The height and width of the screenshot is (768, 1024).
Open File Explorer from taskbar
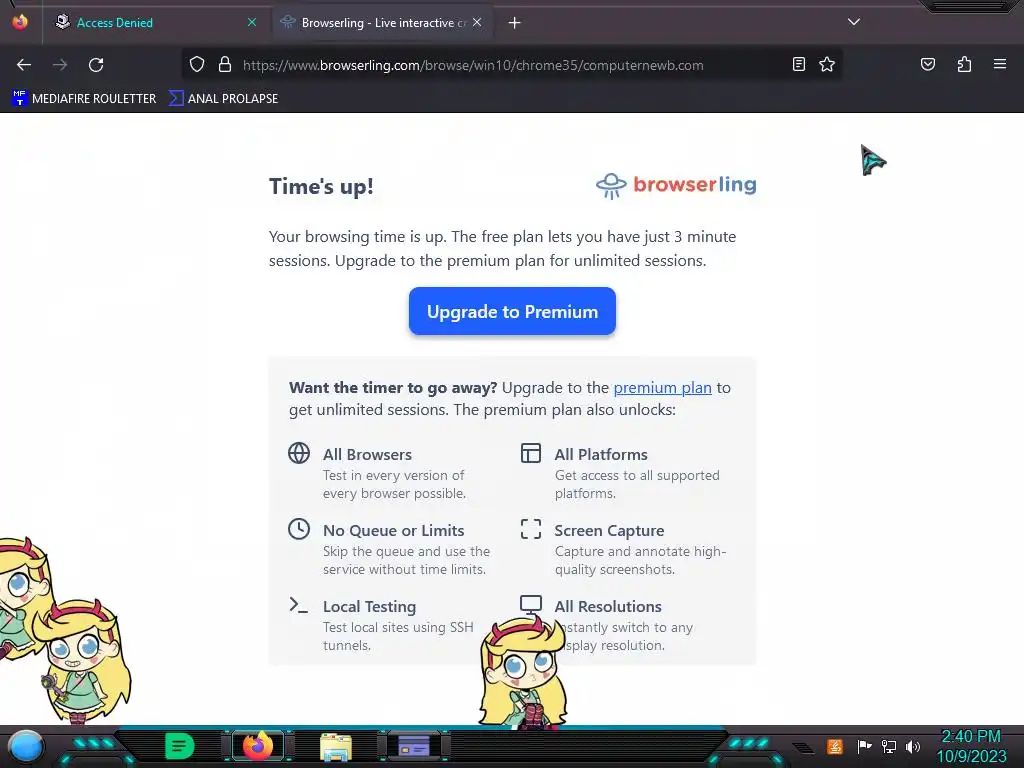click(x=336, y=747)
